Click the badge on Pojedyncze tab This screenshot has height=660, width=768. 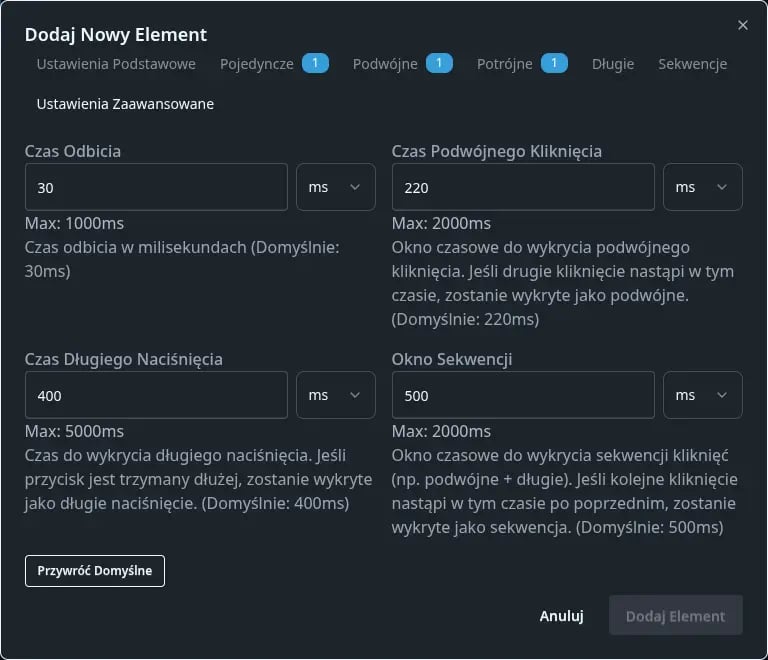pos(315,63)
